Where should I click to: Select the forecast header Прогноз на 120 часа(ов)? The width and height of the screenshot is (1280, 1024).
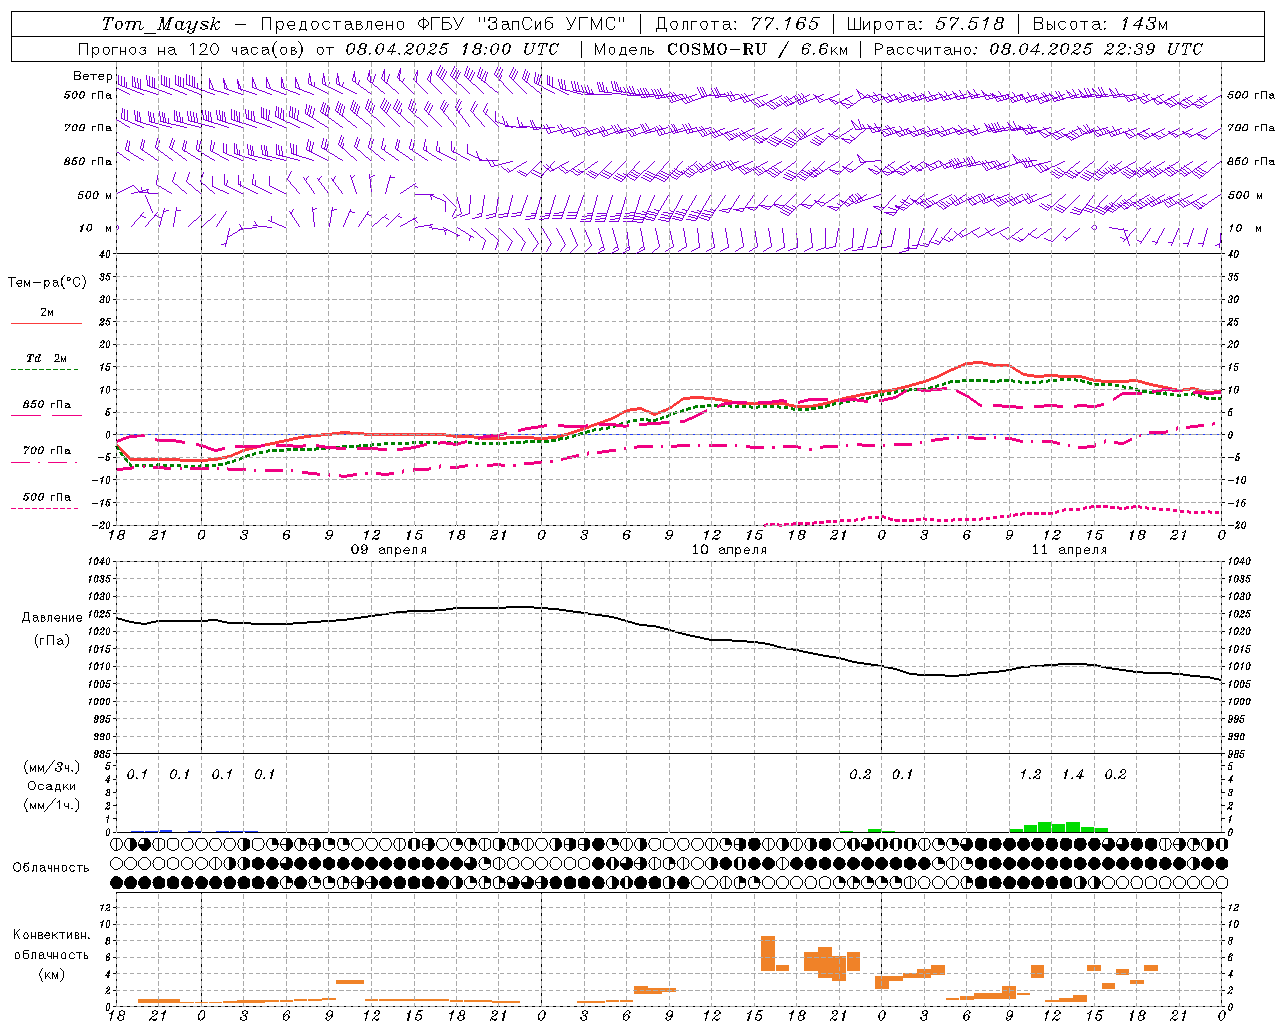pos(192,49)
